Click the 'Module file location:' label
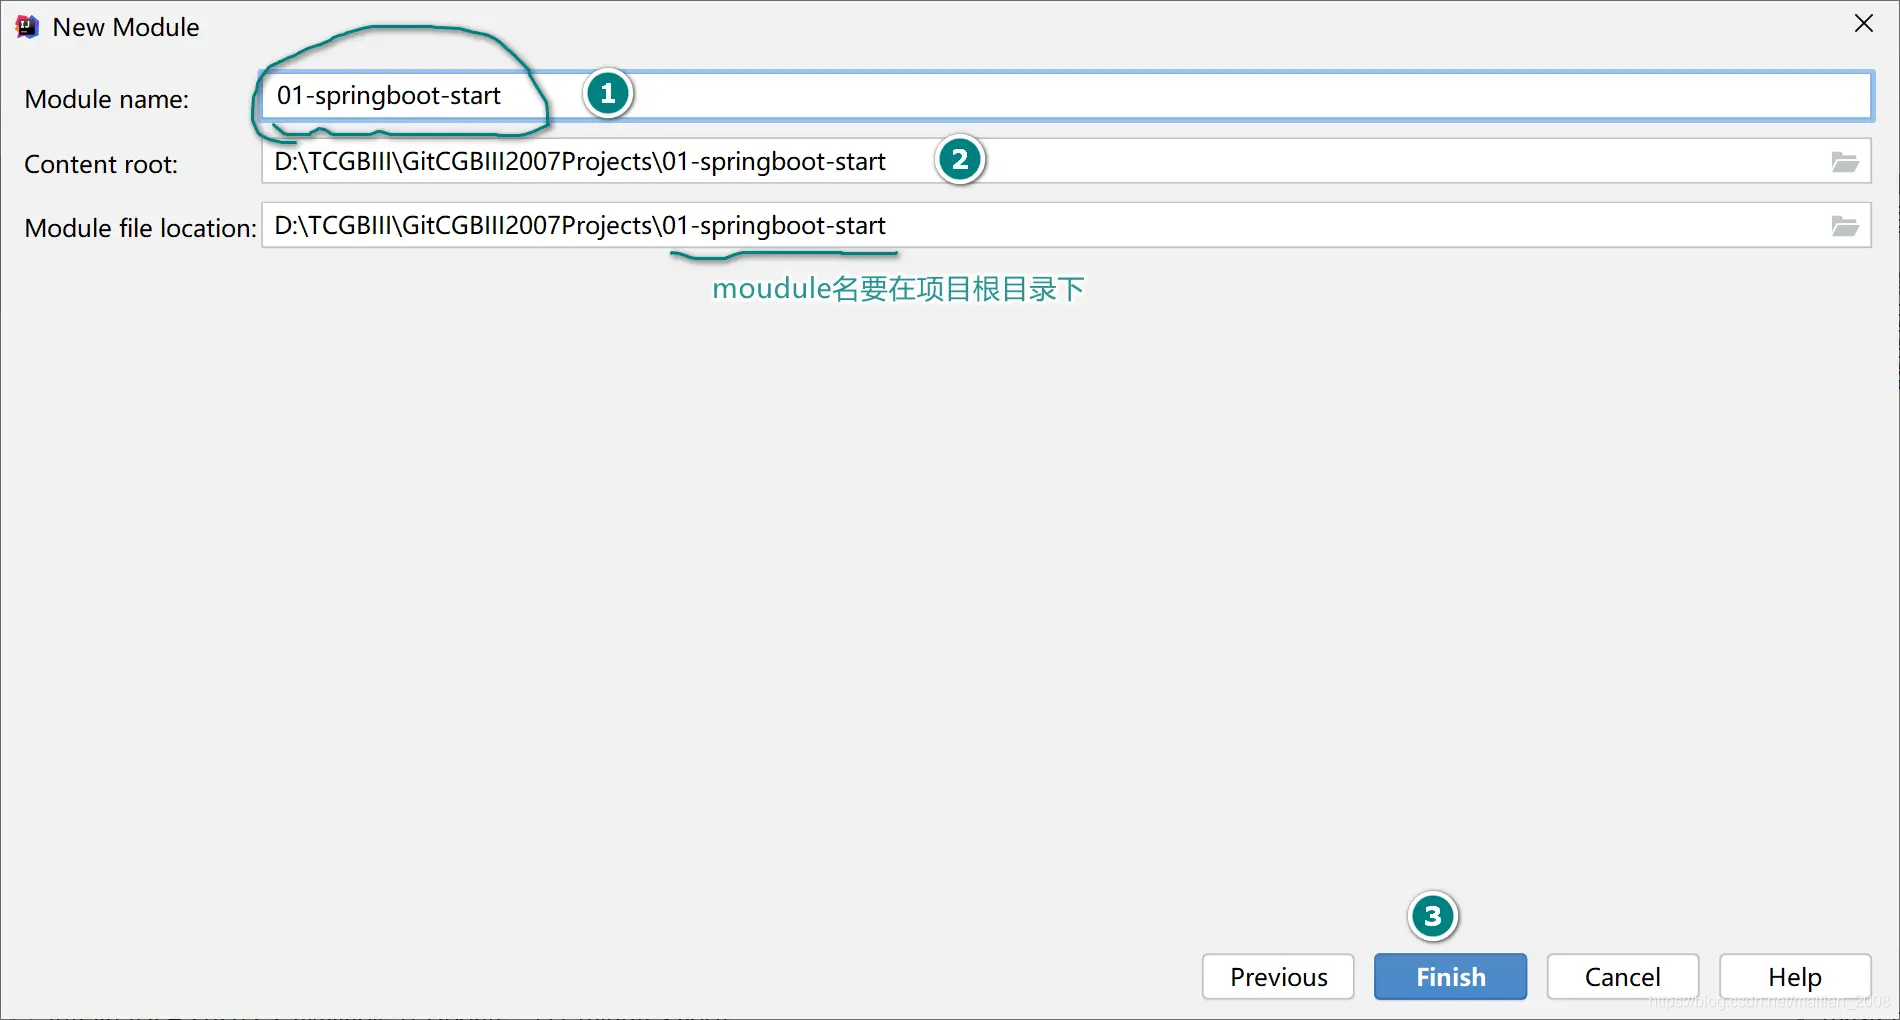The height and width of the screenshot is (1020, 1900). 141,228
